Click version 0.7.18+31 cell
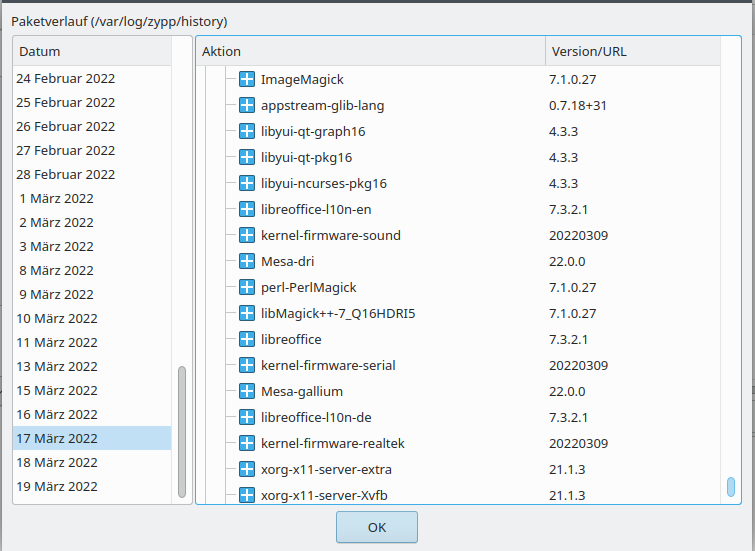Viewport: 755px width, 551px height. tap(578, 105)
